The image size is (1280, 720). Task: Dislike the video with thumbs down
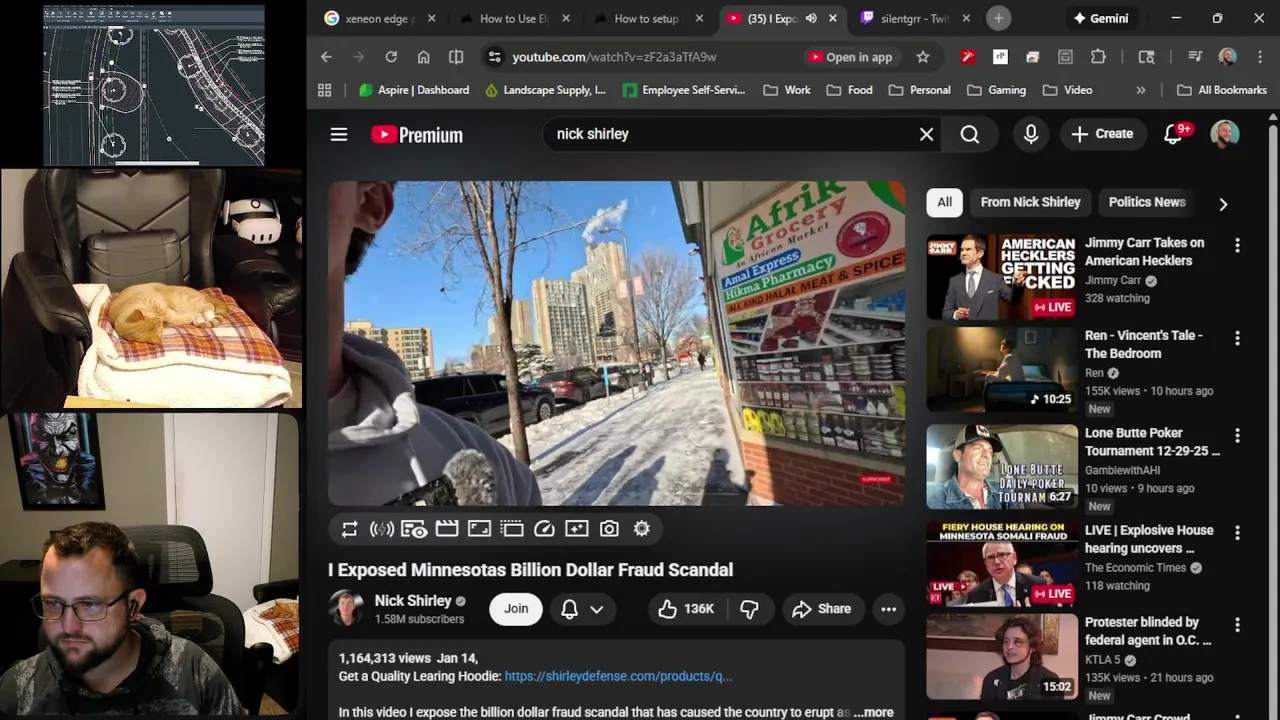749,609
